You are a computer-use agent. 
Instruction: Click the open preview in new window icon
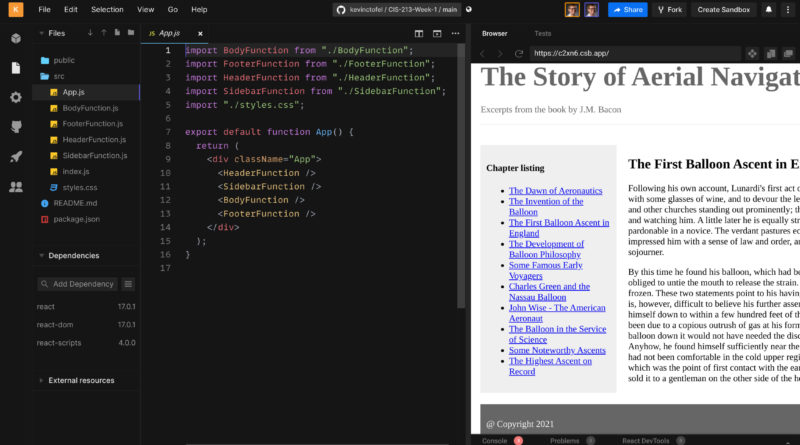point(788,54)
